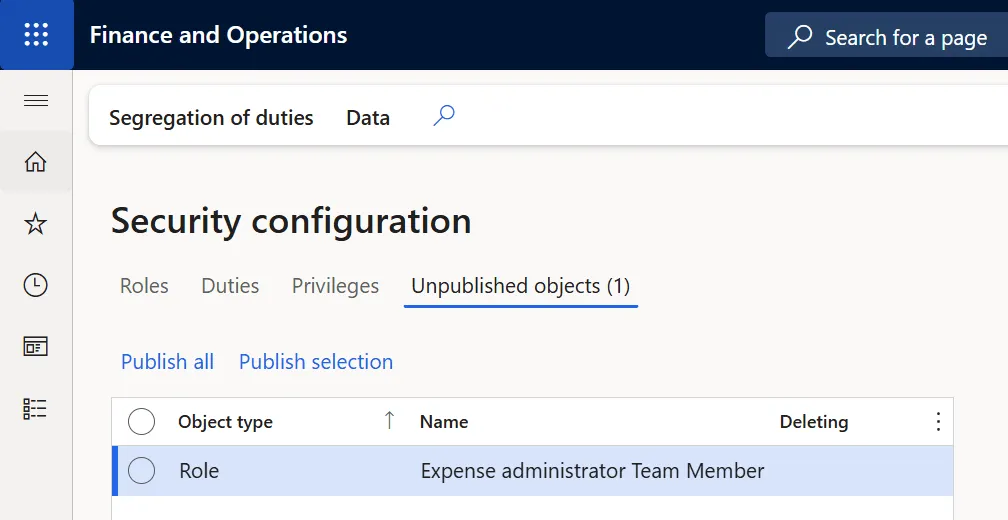This screenshot has width=1008, height=520.
Task: Expand the navigation pane hamburger menu
Action: [36, 101]
